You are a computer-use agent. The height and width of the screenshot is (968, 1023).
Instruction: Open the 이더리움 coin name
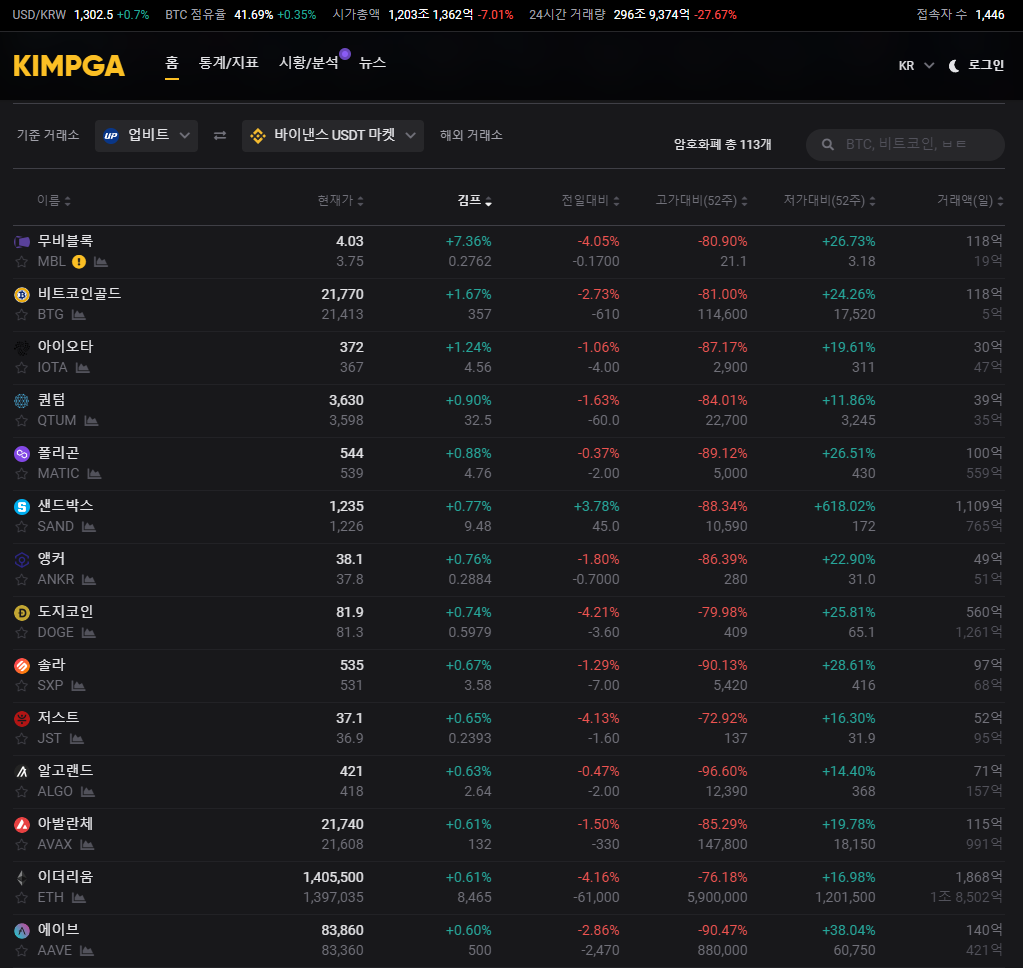coord(65,877)
